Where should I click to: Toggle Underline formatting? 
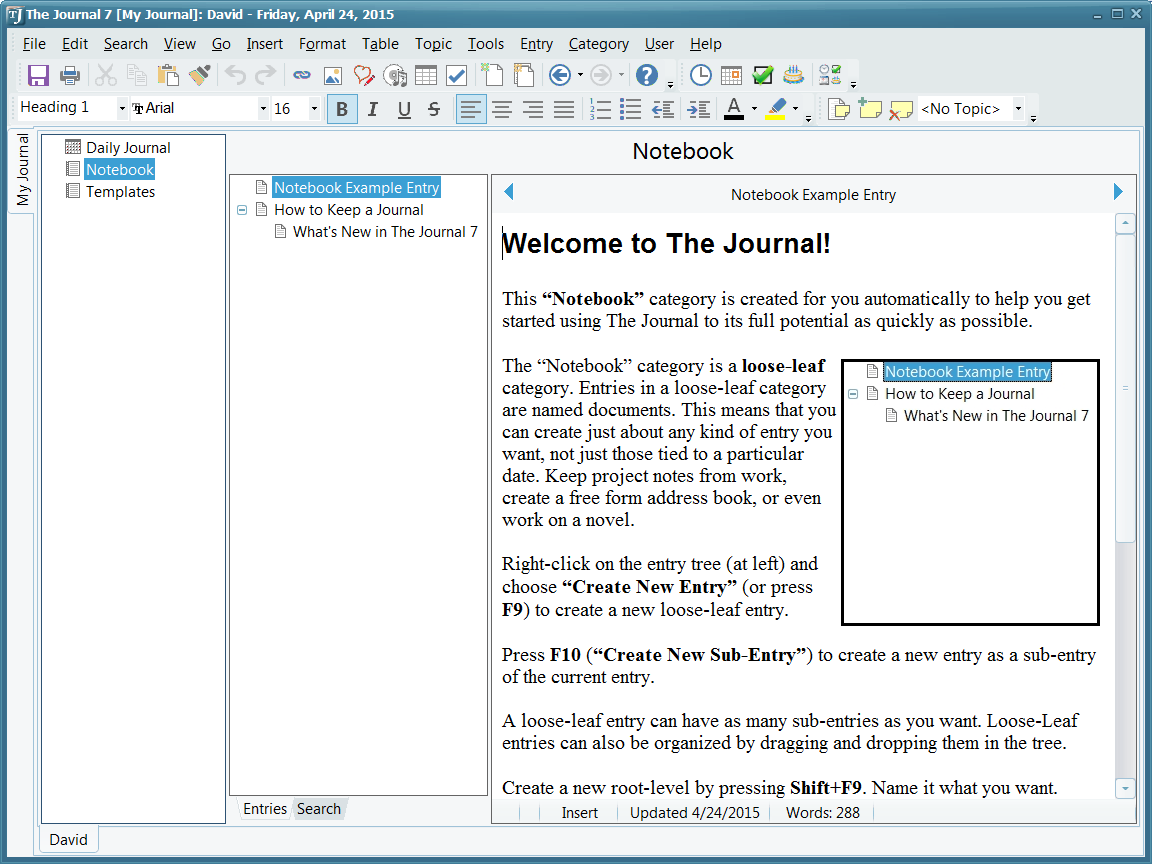(404, 109)
